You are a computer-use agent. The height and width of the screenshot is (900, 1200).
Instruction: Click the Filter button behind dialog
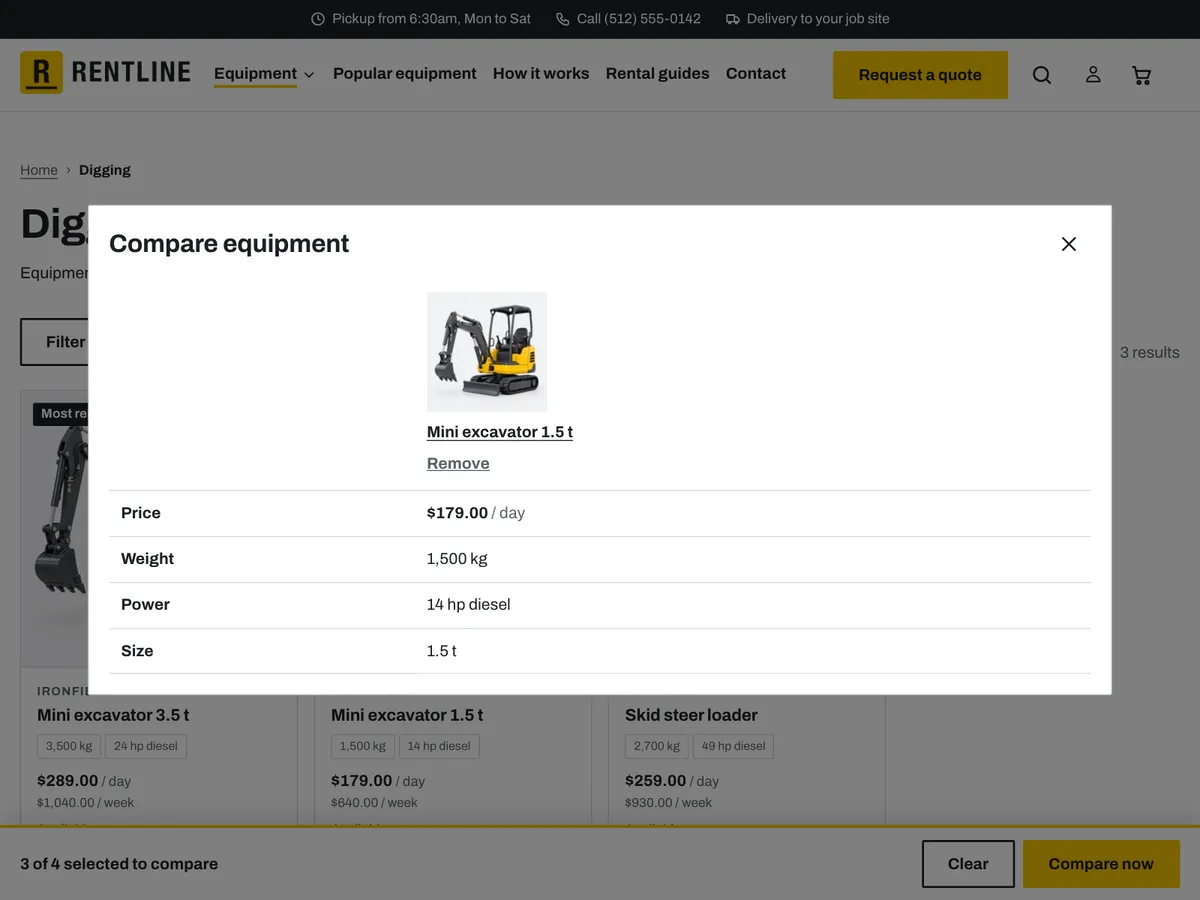click(x=55, y=342)
